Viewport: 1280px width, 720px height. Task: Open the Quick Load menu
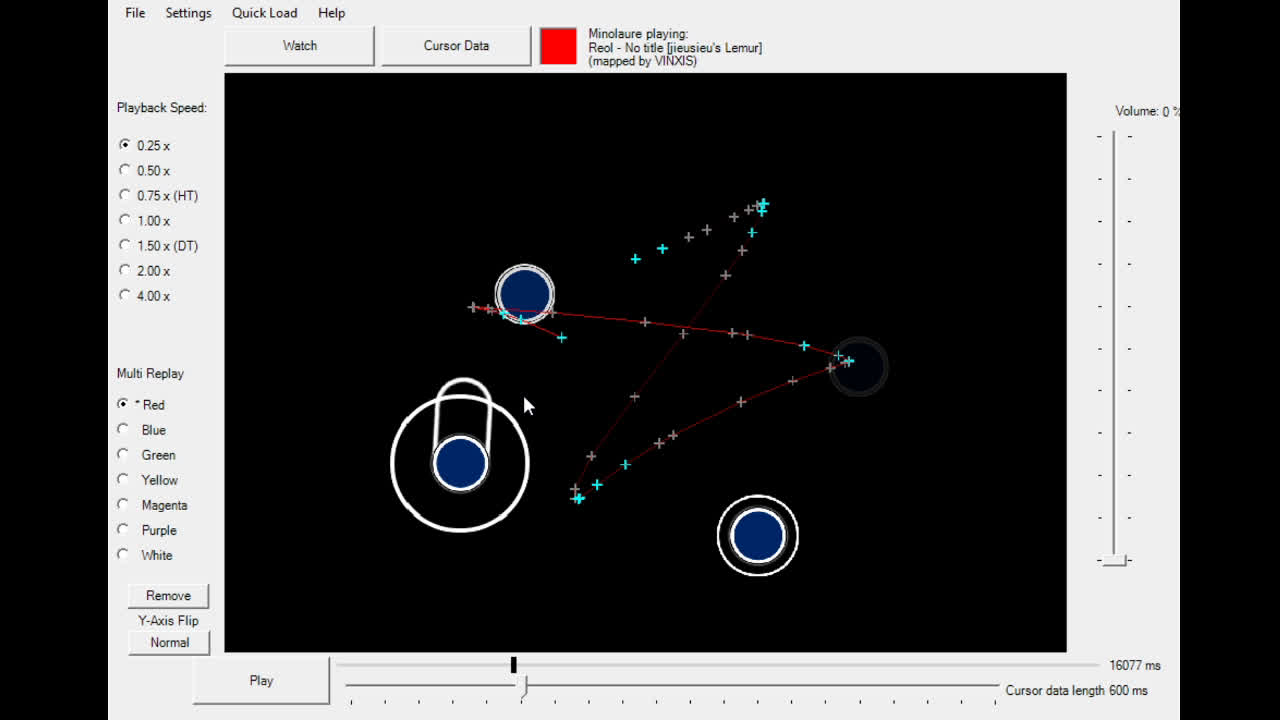coord(264,13)
